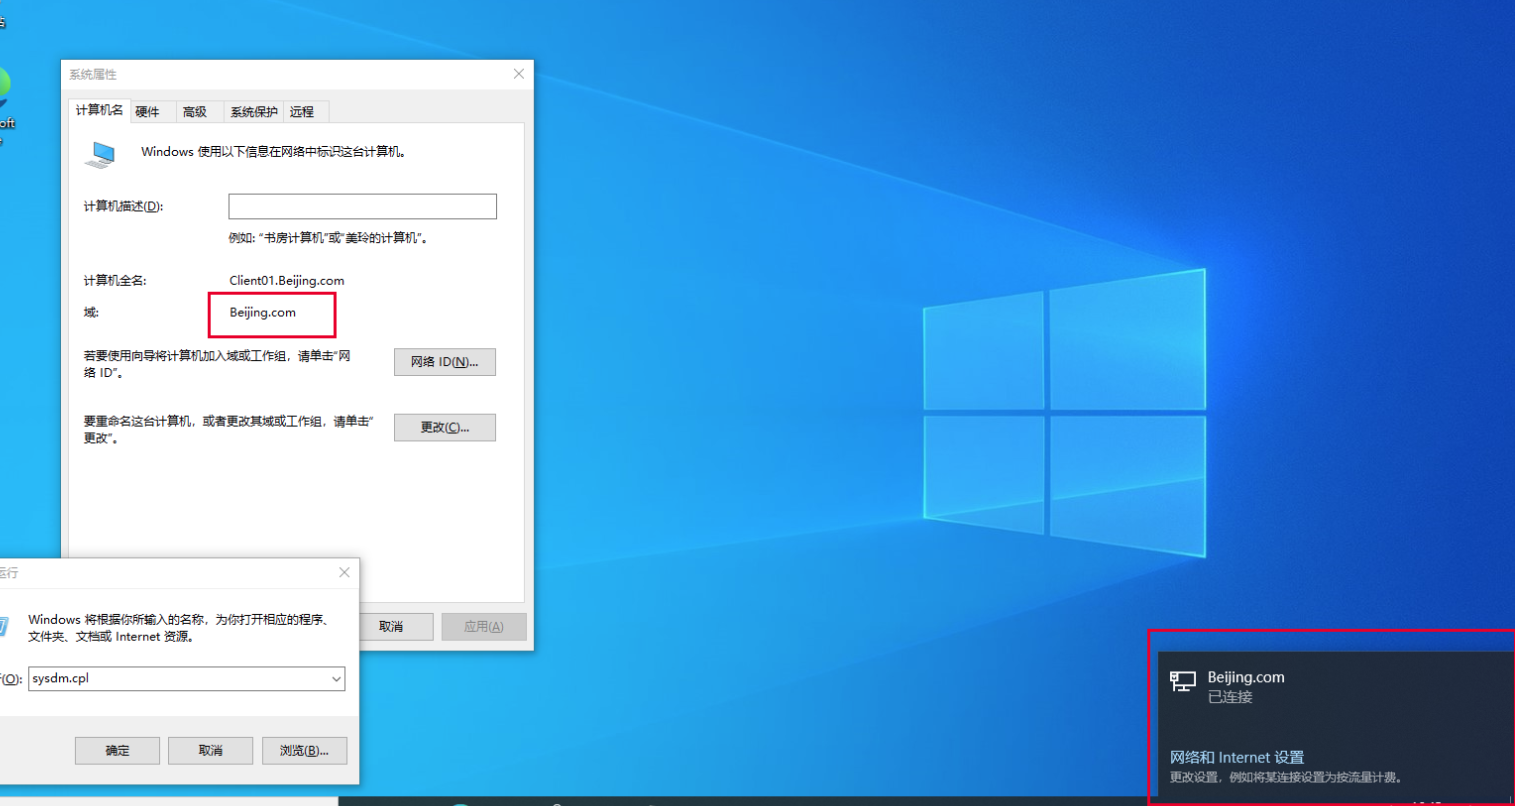Click the Beijing.com network connection icon

click(1182, 682)
